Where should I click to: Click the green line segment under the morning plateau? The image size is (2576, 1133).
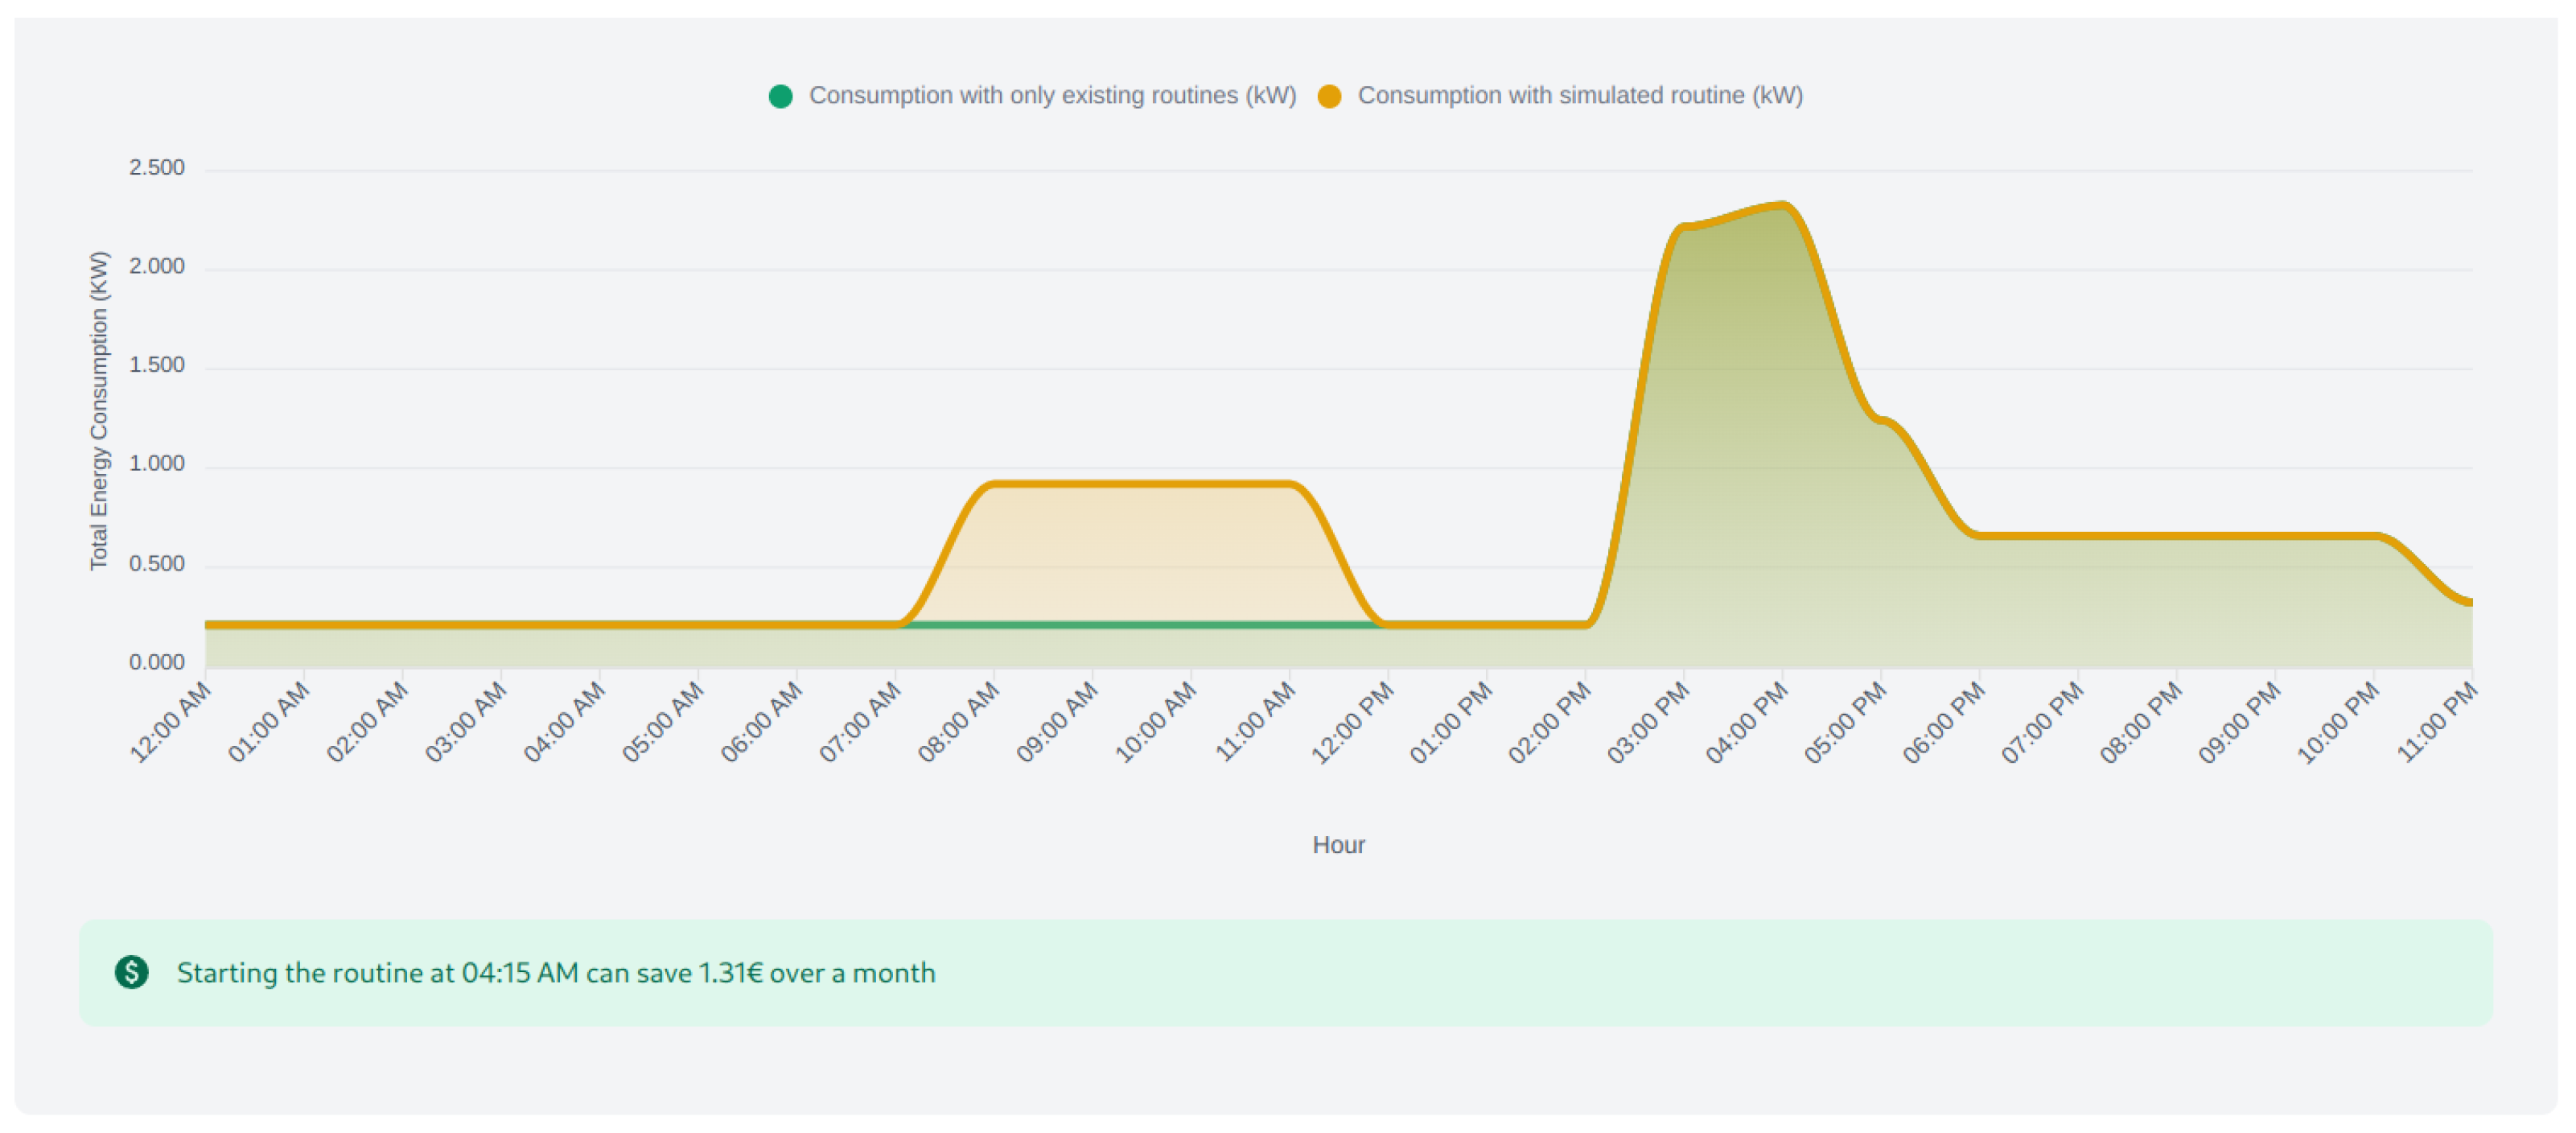[1140, 625]
